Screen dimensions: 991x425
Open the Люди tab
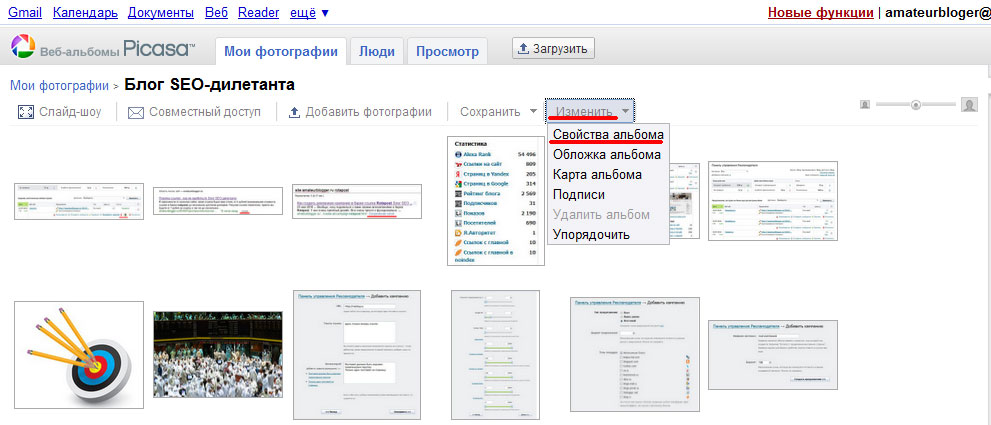click(377, 52)
